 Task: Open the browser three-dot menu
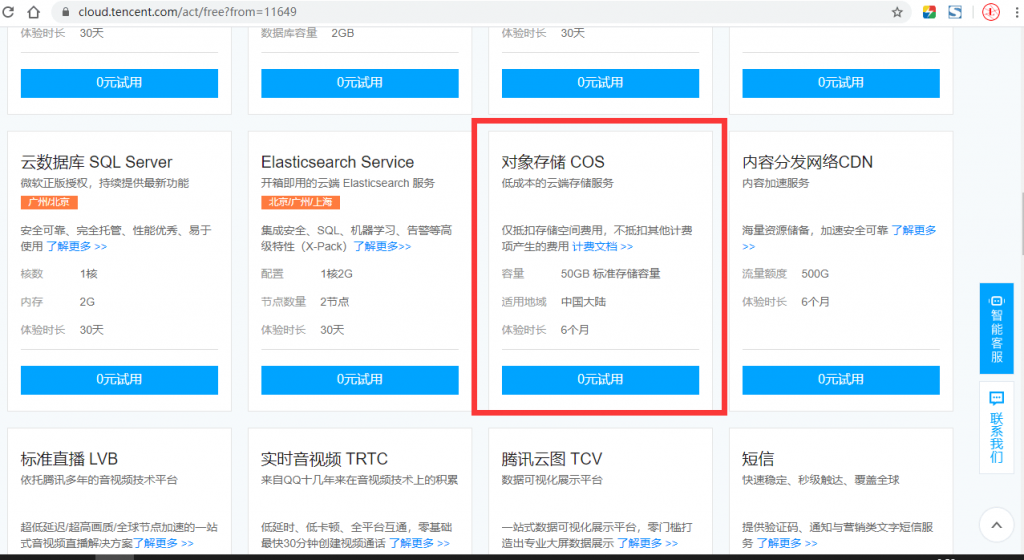click(x=1017, y=12)
